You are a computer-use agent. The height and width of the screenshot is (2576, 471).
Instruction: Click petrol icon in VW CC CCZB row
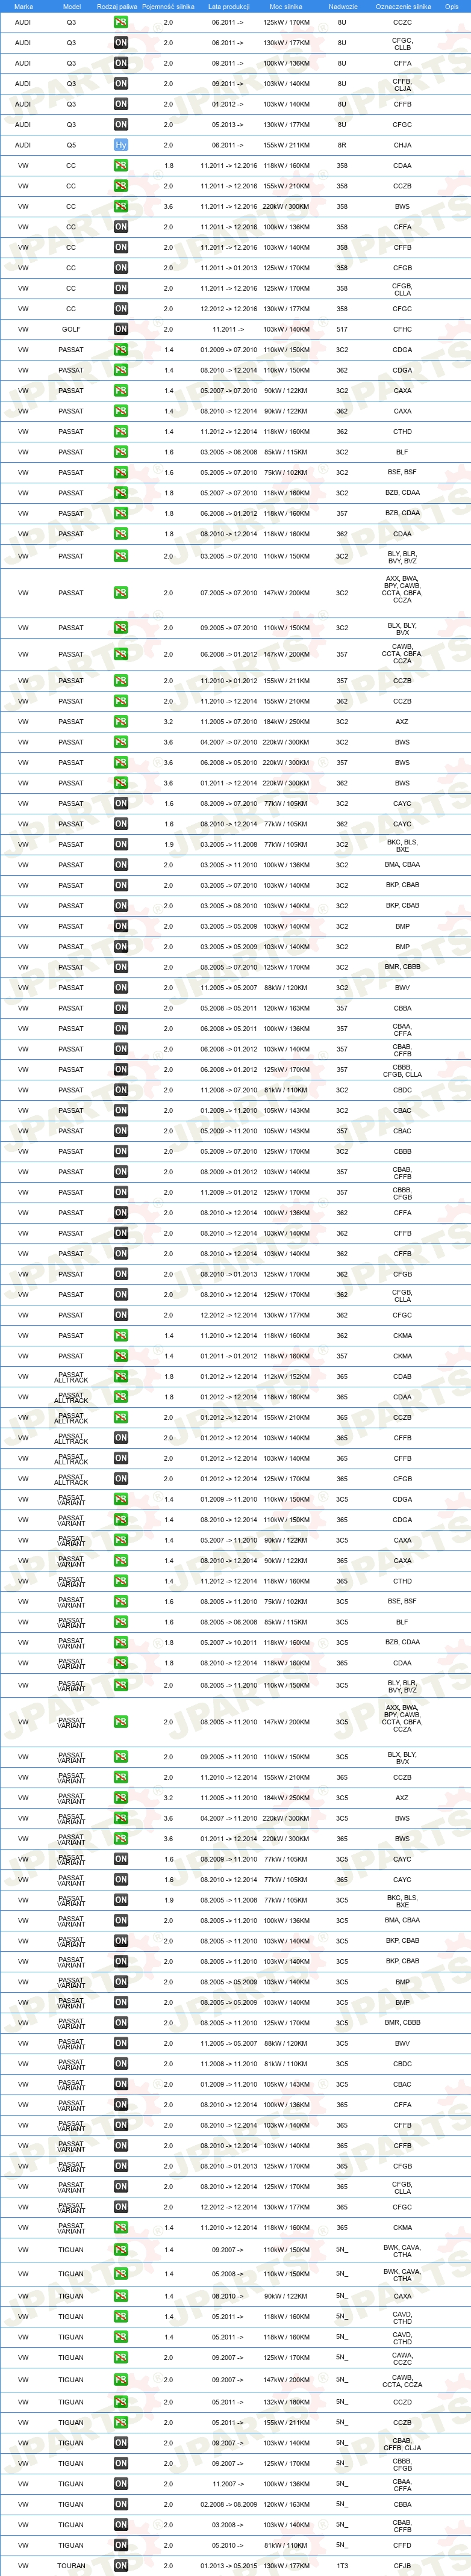(x=121, y=186)
